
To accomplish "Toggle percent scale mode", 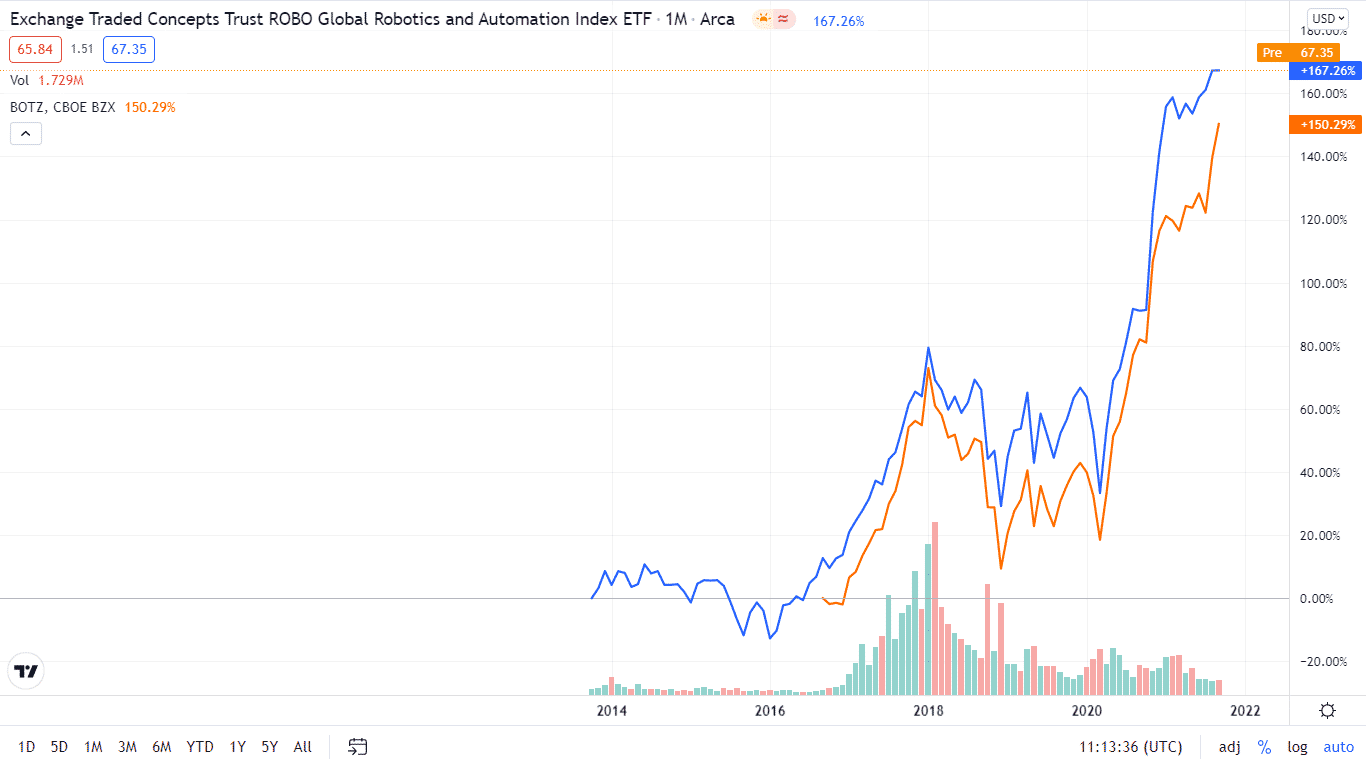I will click(1264, 746).
